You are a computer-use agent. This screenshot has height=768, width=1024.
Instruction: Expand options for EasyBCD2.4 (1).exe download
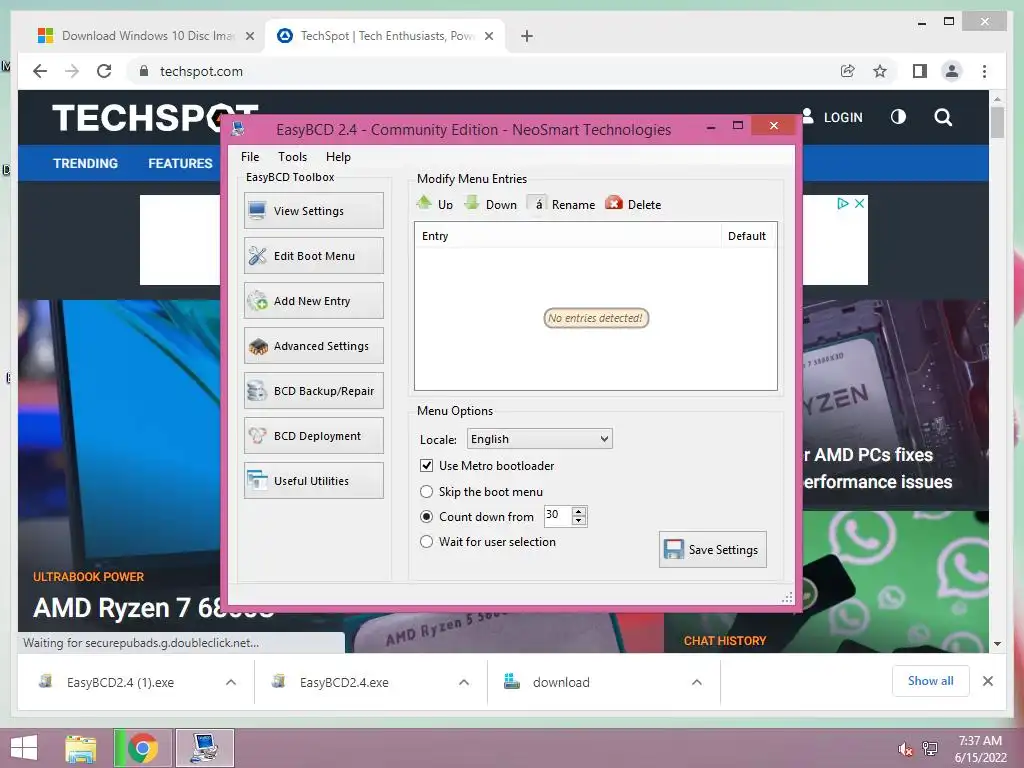tap(231, 682)
